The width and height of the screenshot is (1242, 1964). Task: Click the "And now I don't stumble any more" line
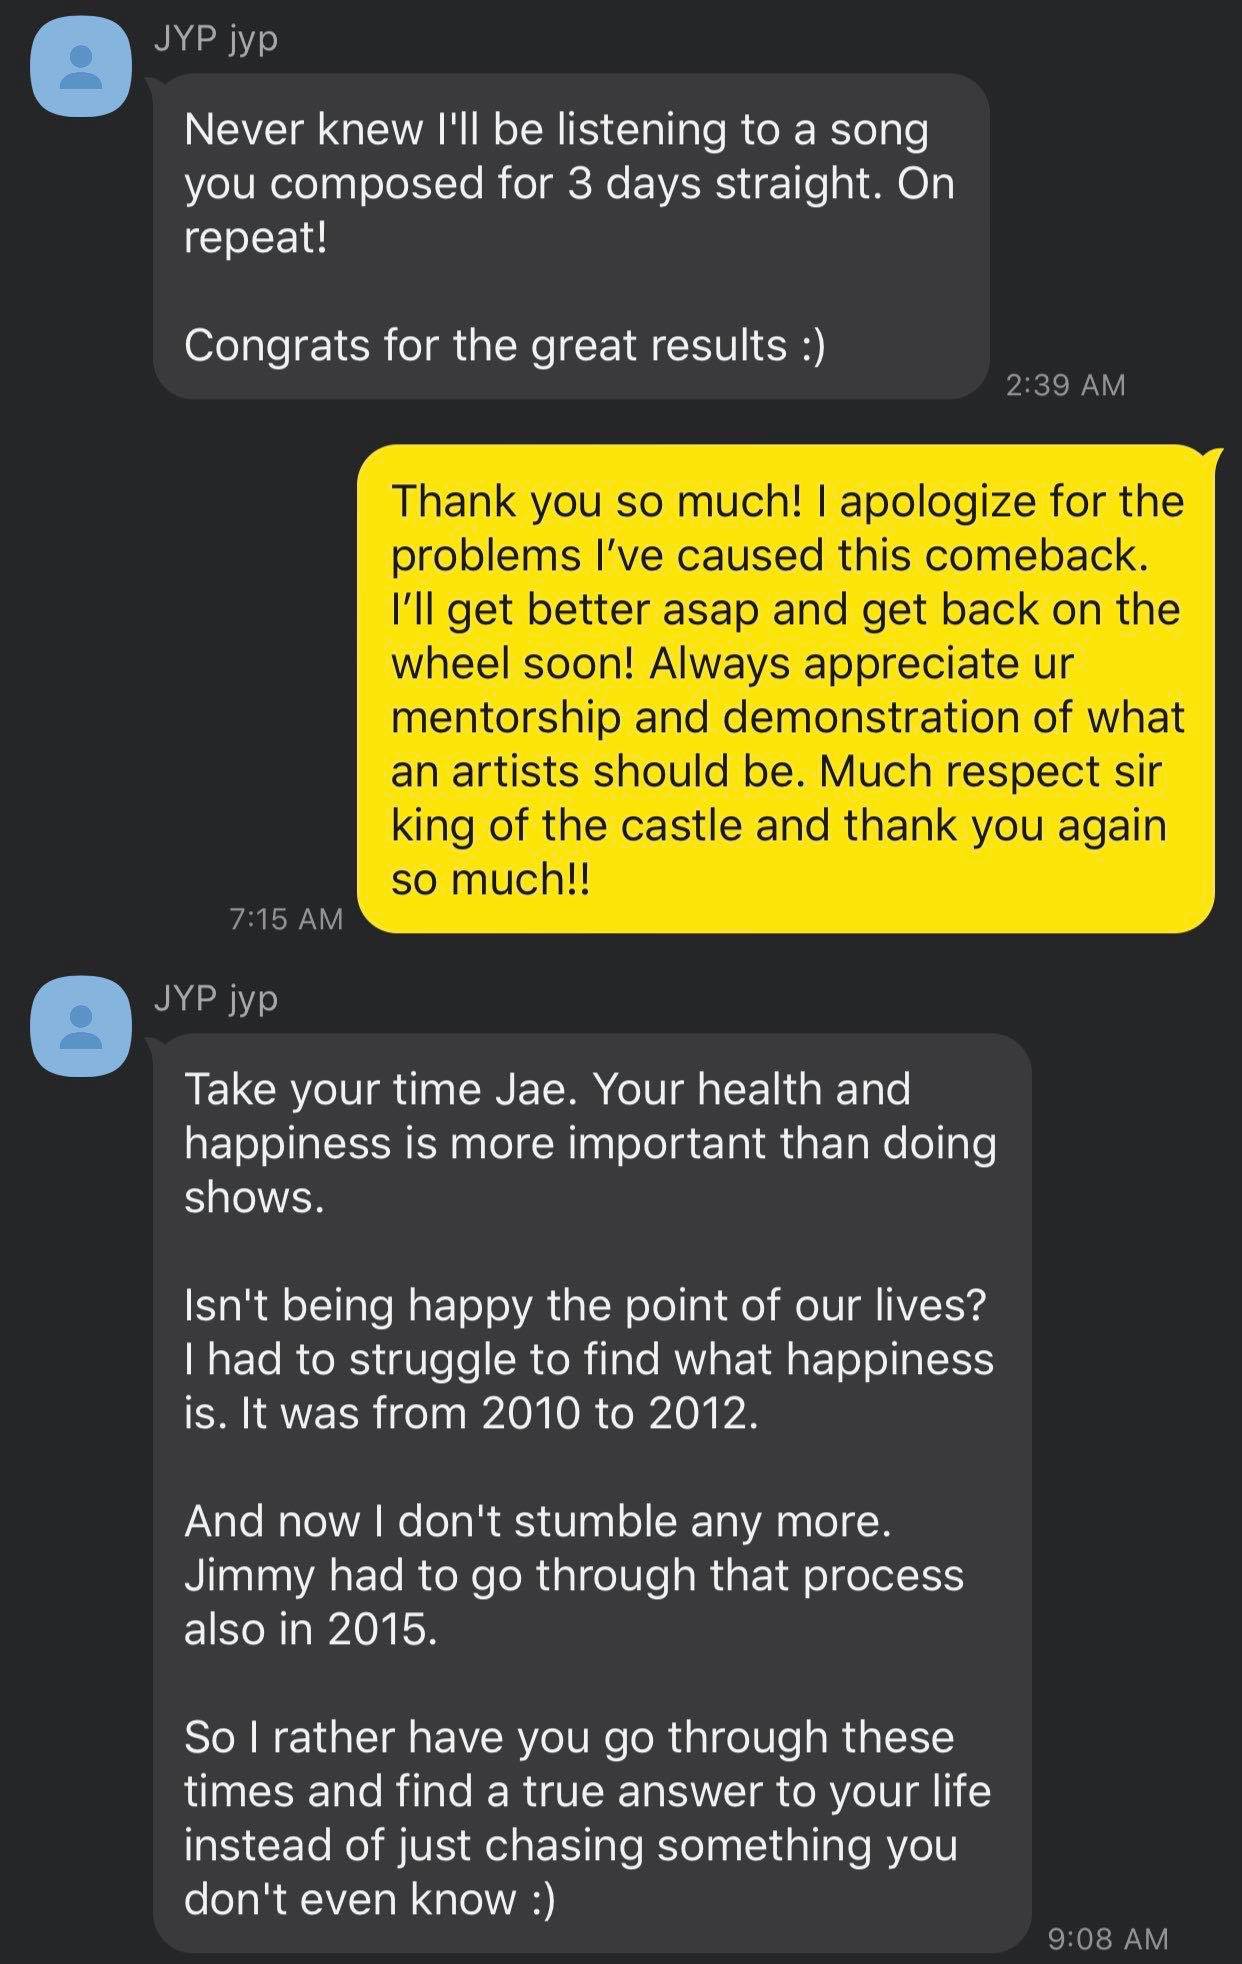point(537,1521)
